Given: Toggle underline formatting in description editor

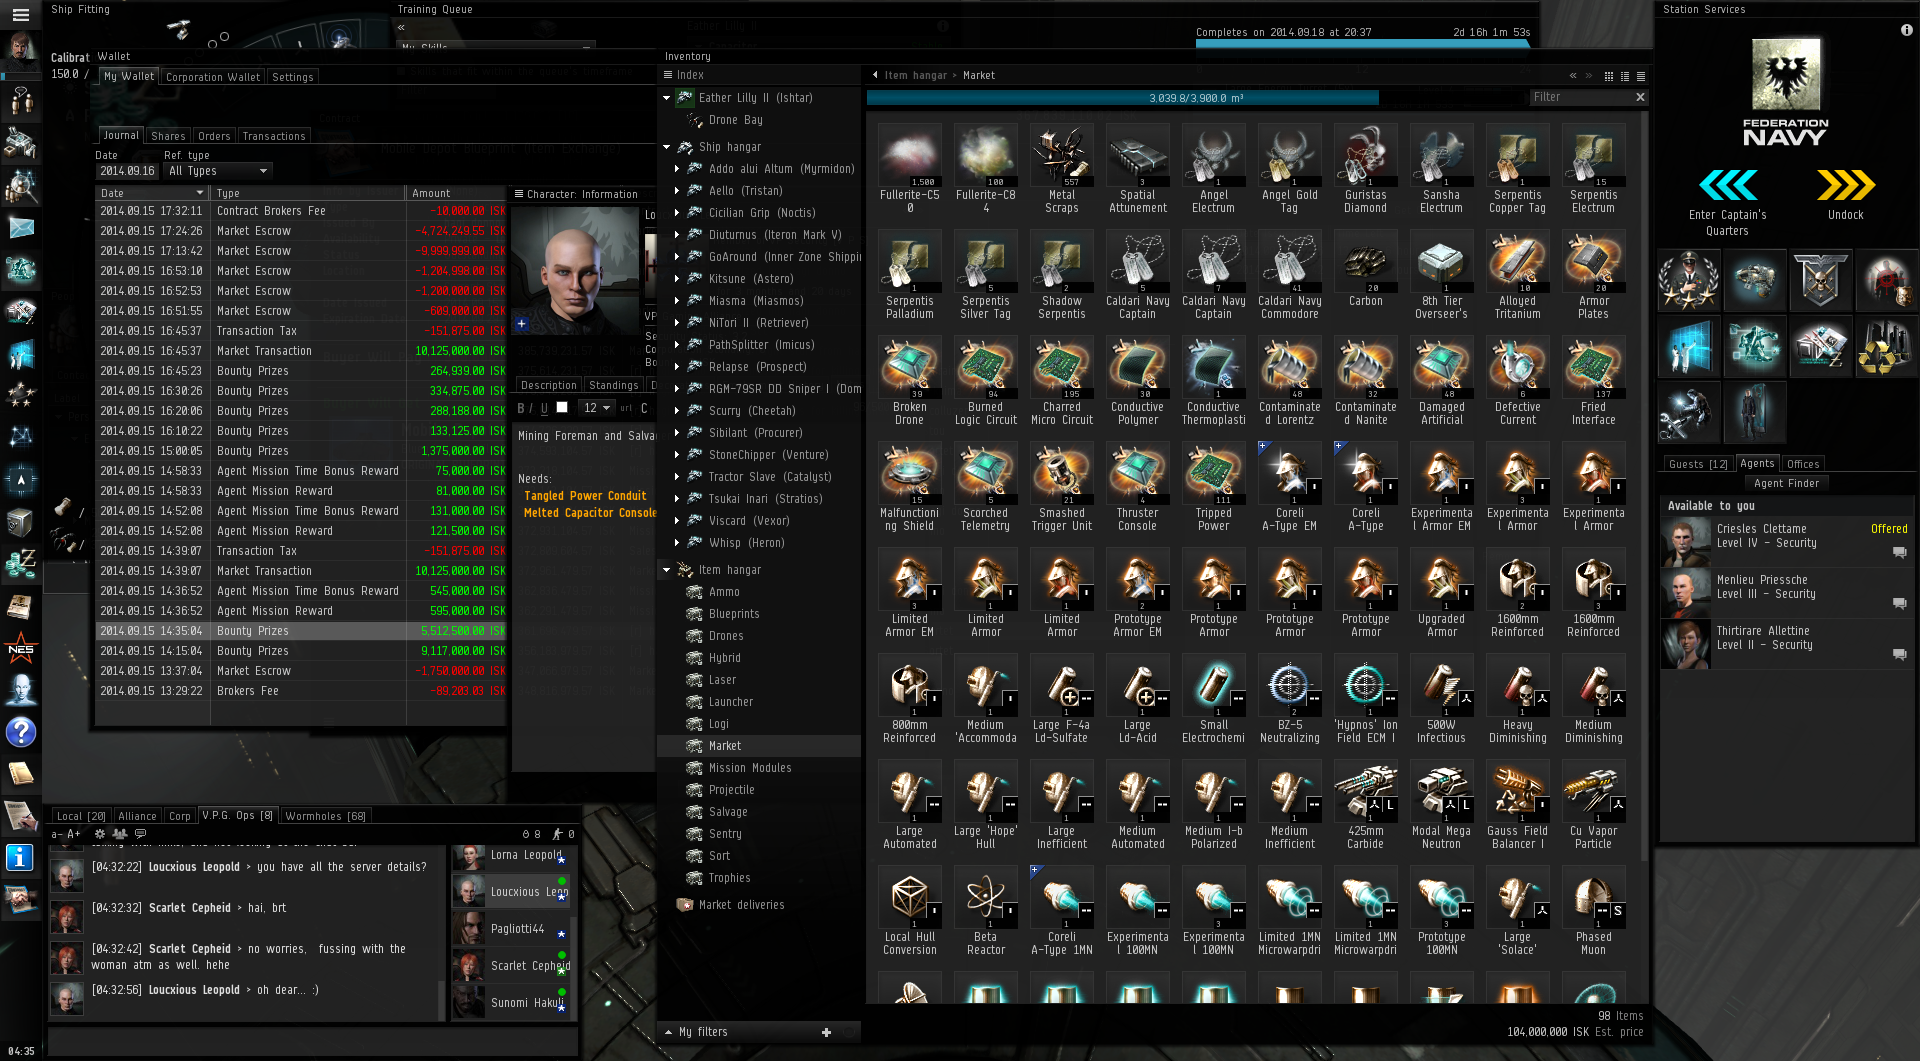Looking at the screenshot, I should [x=544, y=408].
